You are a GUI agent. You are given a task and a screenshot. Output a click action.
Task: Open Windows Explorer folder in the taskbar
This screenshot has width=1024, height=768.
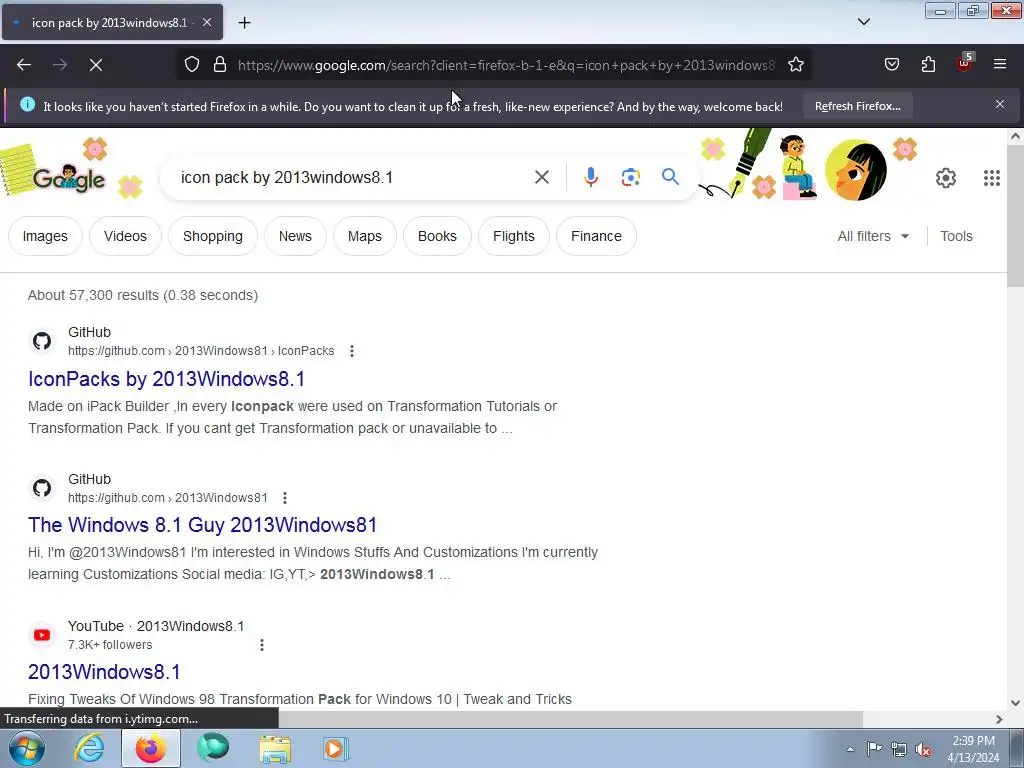pos(275,748)
